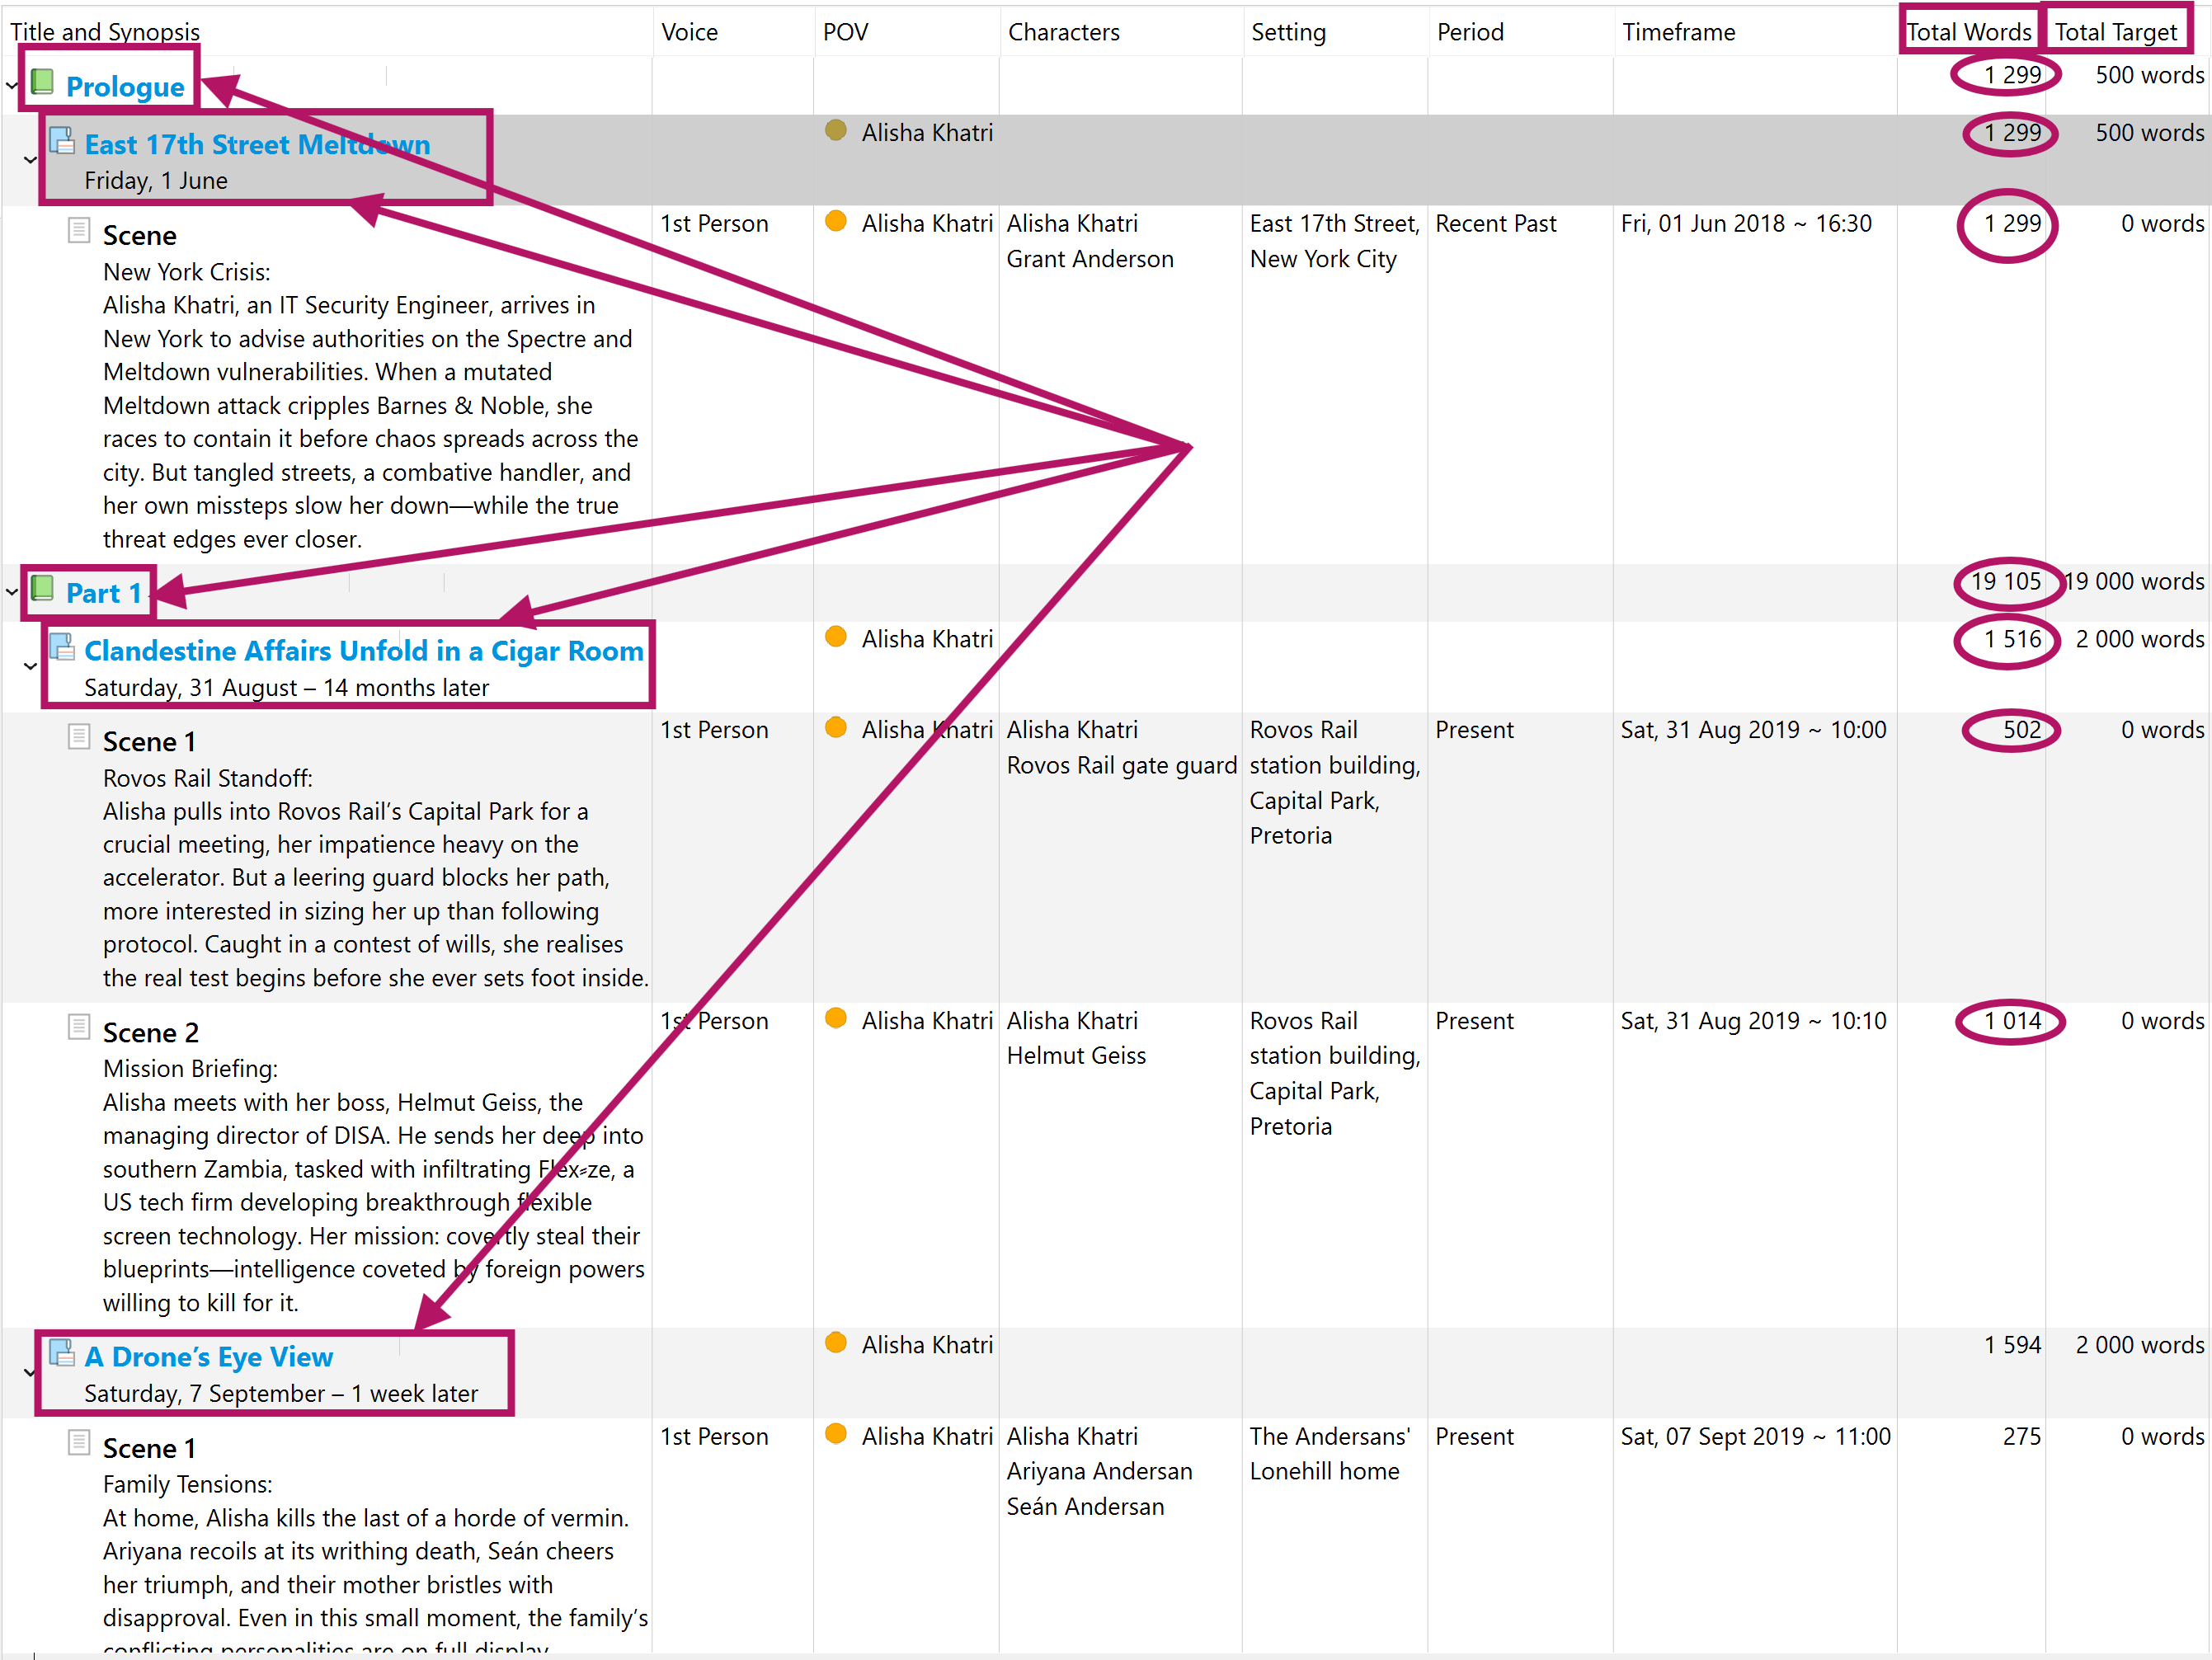Image resolution: width=2212 pixels, height=1660 pixels.
Task: Select the Family Tensions scene title
Action: click(x=149, y=1448)
